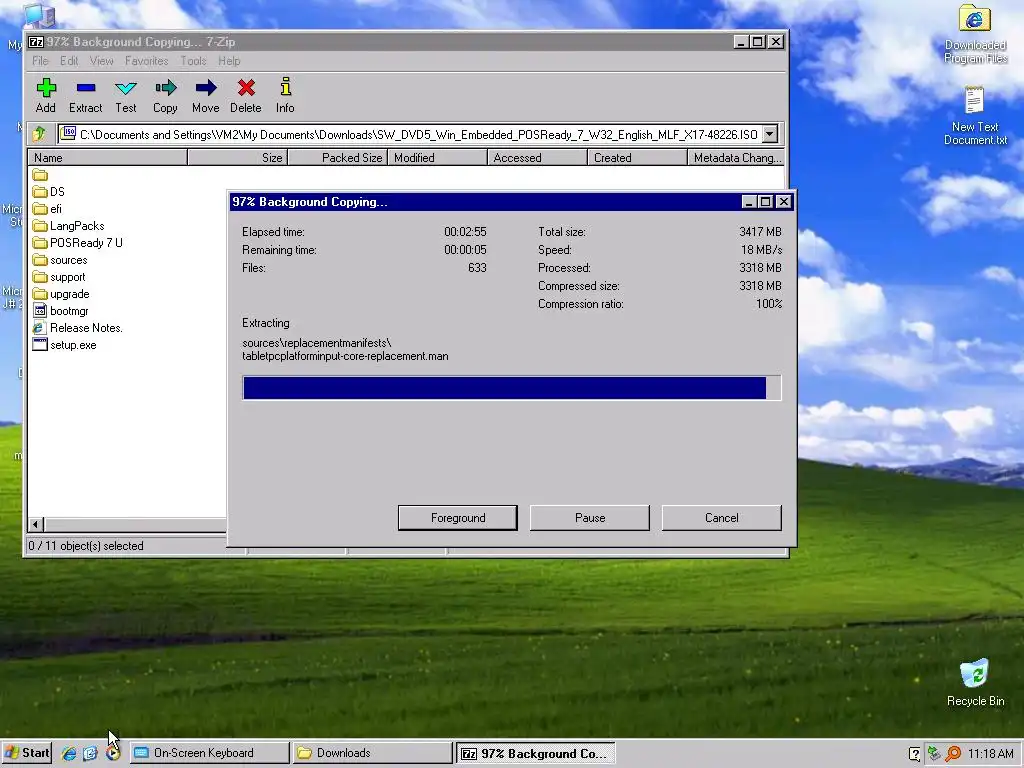The image size is (1024, 768).
Task: Open the File menu
Action: point(40,61)
